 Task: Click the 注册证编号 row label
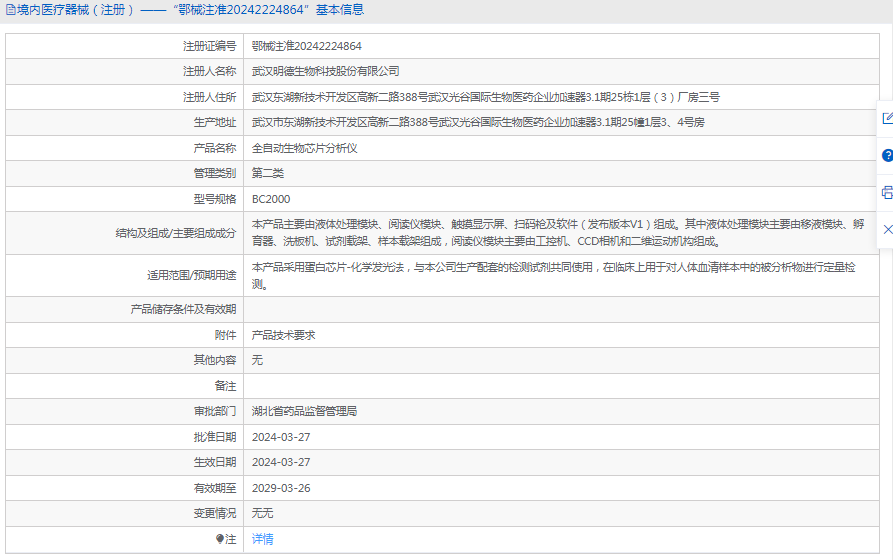[x=209, y=46]
